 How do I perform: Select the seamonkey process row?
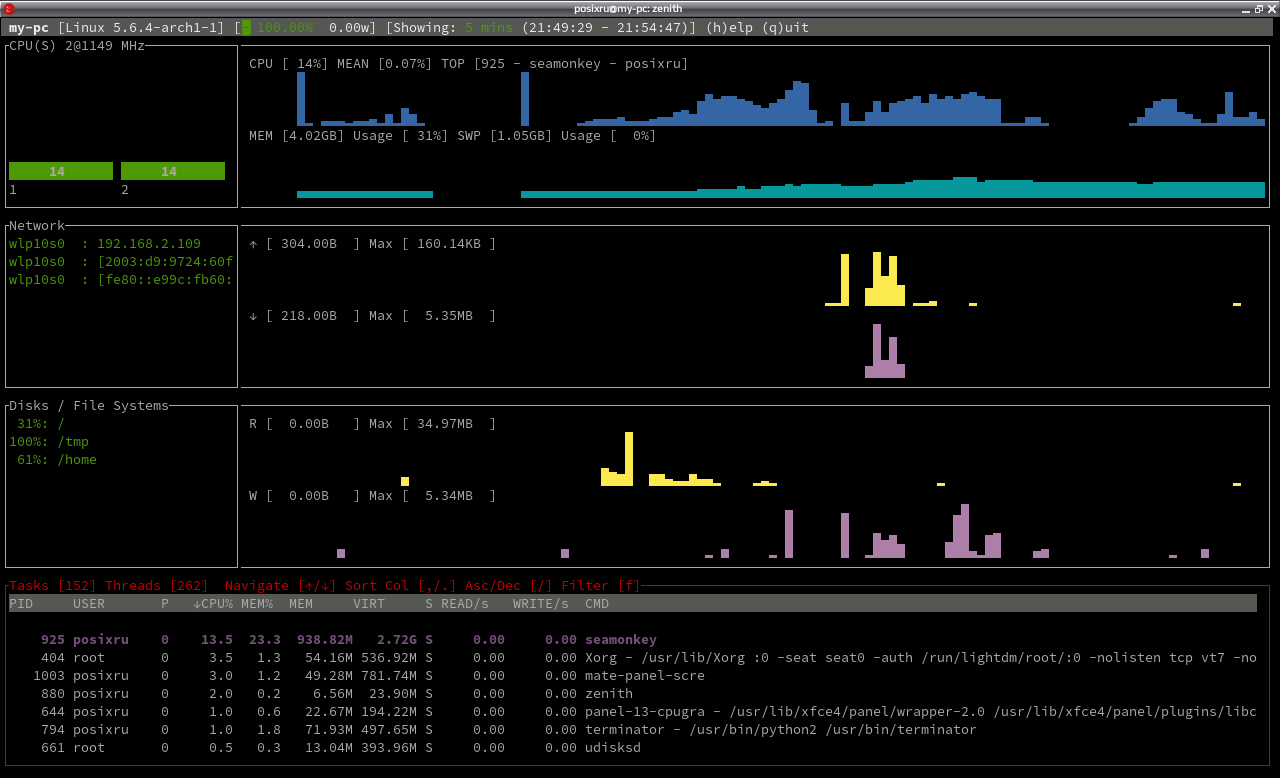tap(633, 640)
